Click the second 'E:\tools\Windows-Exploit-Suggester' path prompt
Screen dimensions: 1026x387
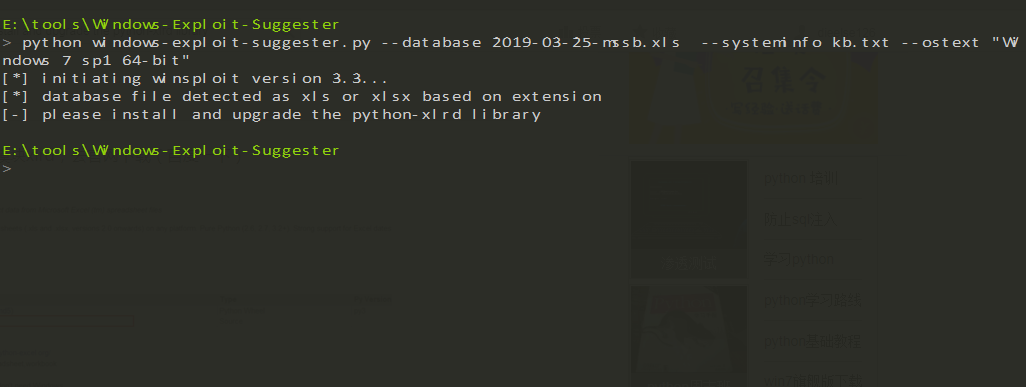point(171,151)
